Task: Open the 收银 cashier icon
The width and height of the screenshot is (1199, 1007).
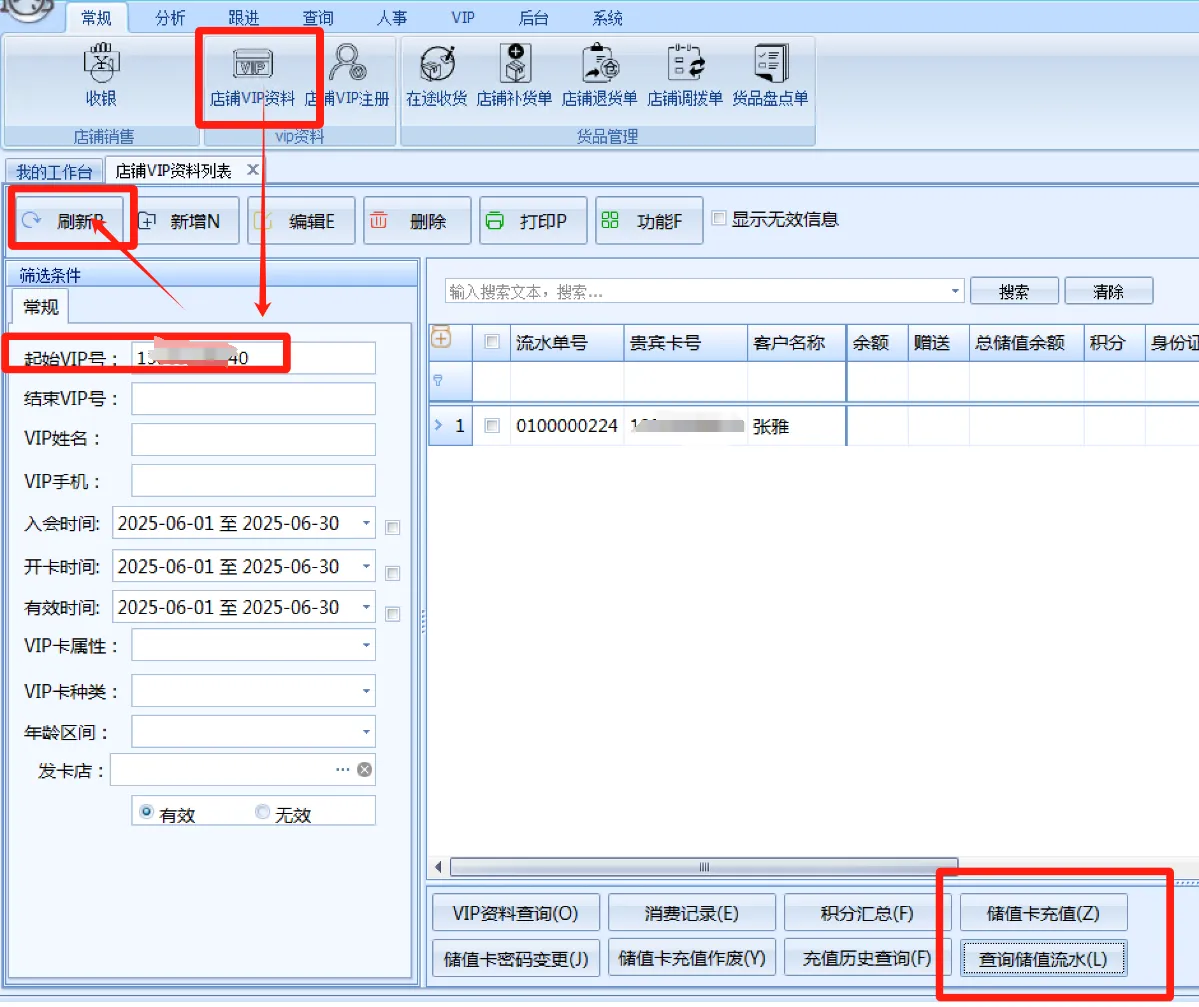Action: 101,76
